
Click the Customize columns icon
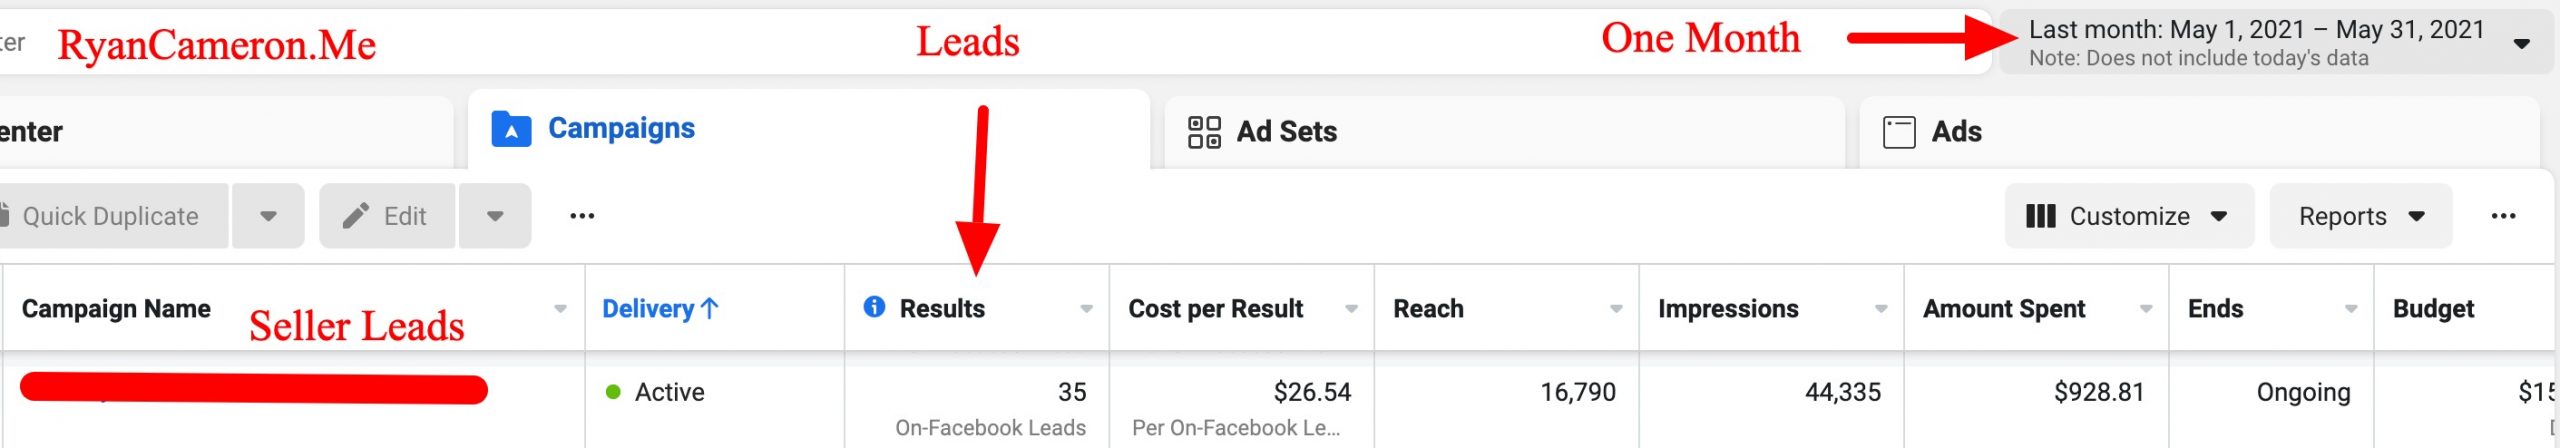[2040, 216]
